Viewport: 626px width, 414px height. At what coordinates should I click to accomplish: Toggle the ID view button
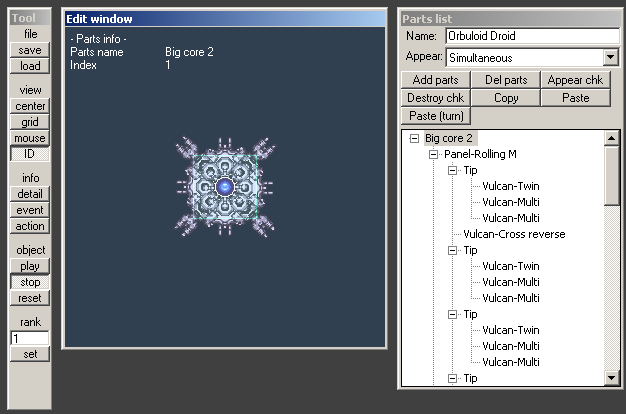pos(30,154)
